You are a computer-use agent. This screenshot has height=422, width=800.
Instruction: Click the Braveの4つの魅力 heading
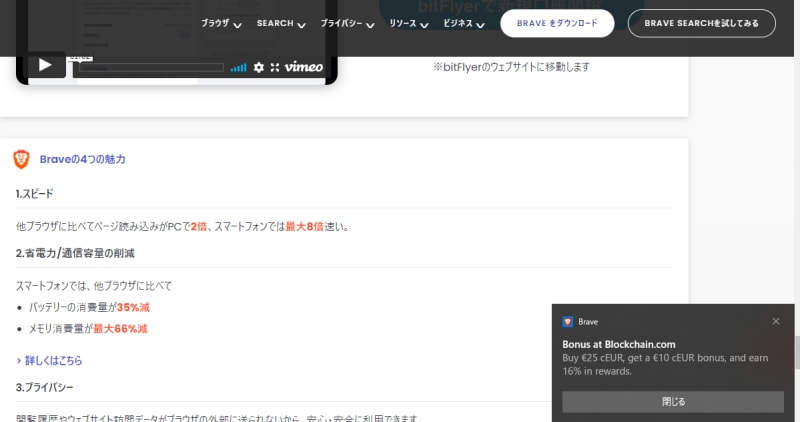pos(82,159)
